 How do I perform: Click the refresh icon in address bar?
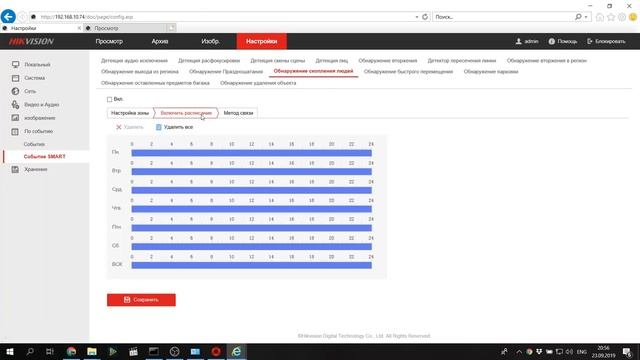point(425,17)
